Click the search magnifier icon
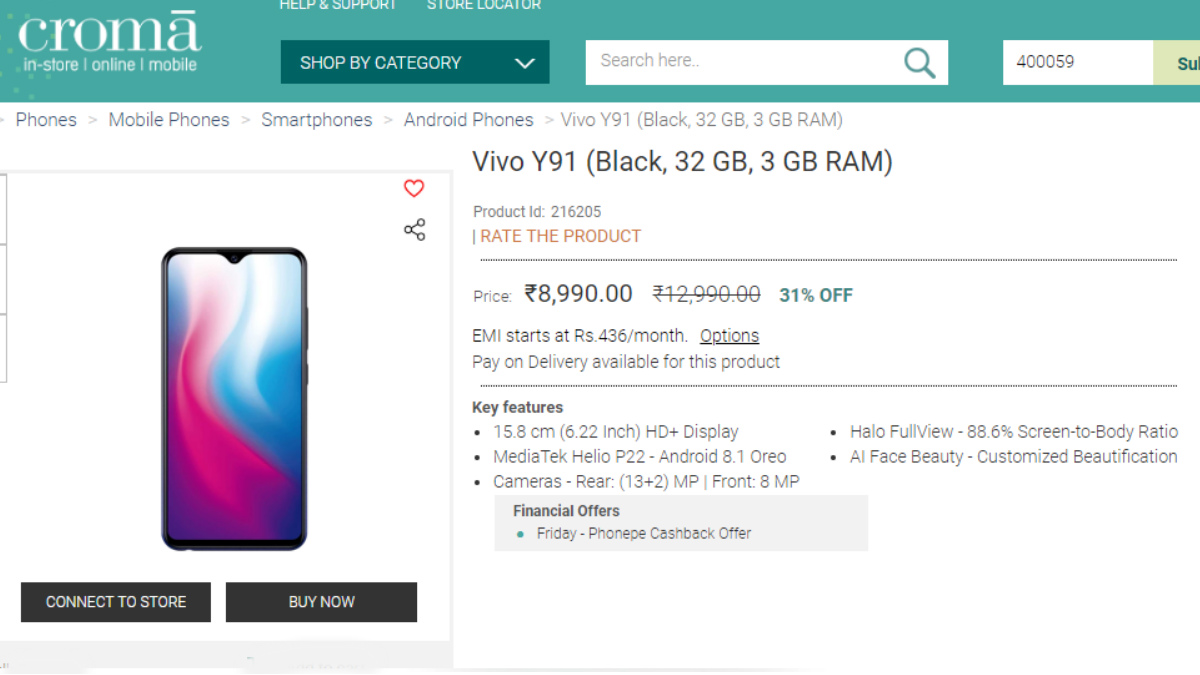This screenshot has width=1200, height=675. [x=918, y=62]
